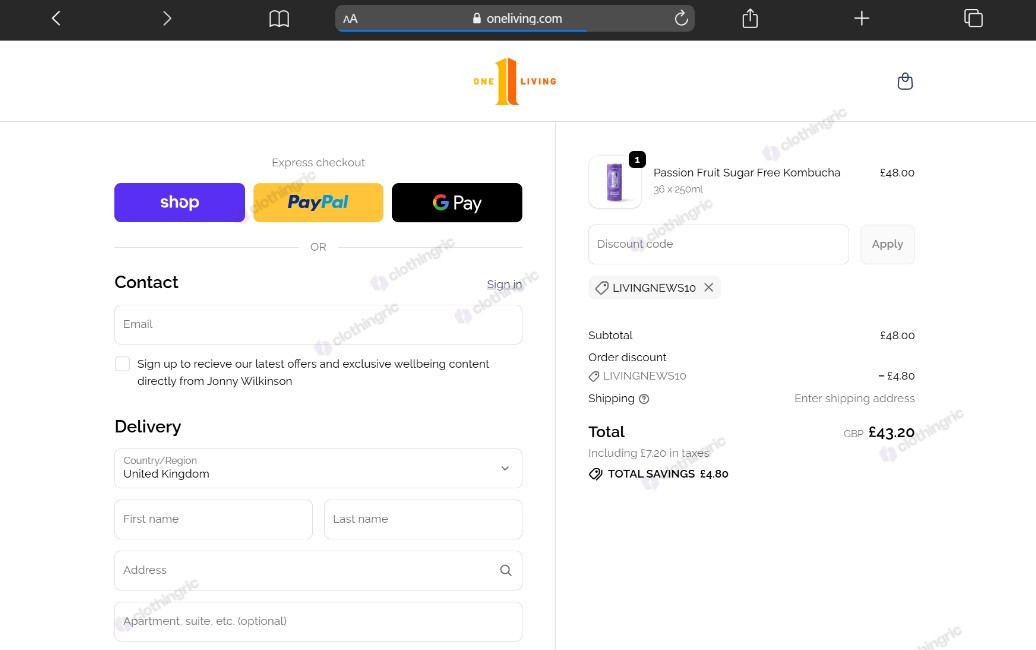Click the Address input field
The height and width of the screenshot is (650, 1036).
(318, 570)
